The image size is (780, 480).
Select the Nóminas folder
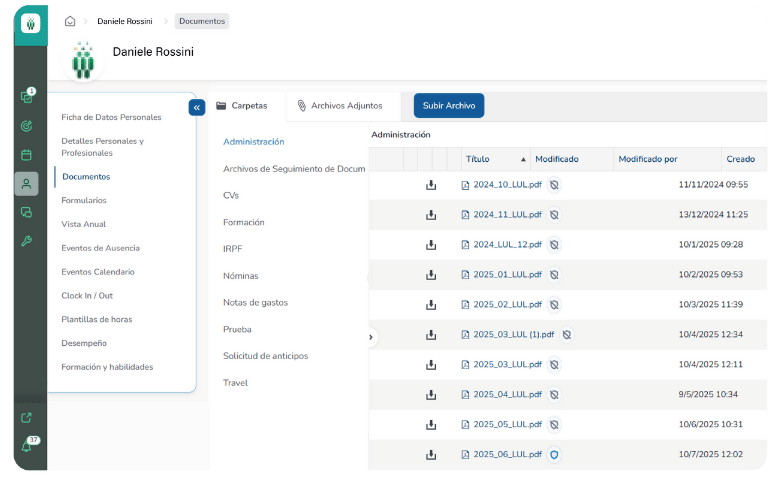point(241,273)
